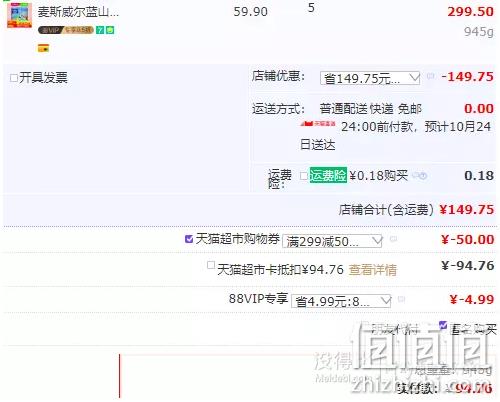Click the 945g weight text
Screen dimensions: 500x402
pyautogui.click(x=479, y=32)
